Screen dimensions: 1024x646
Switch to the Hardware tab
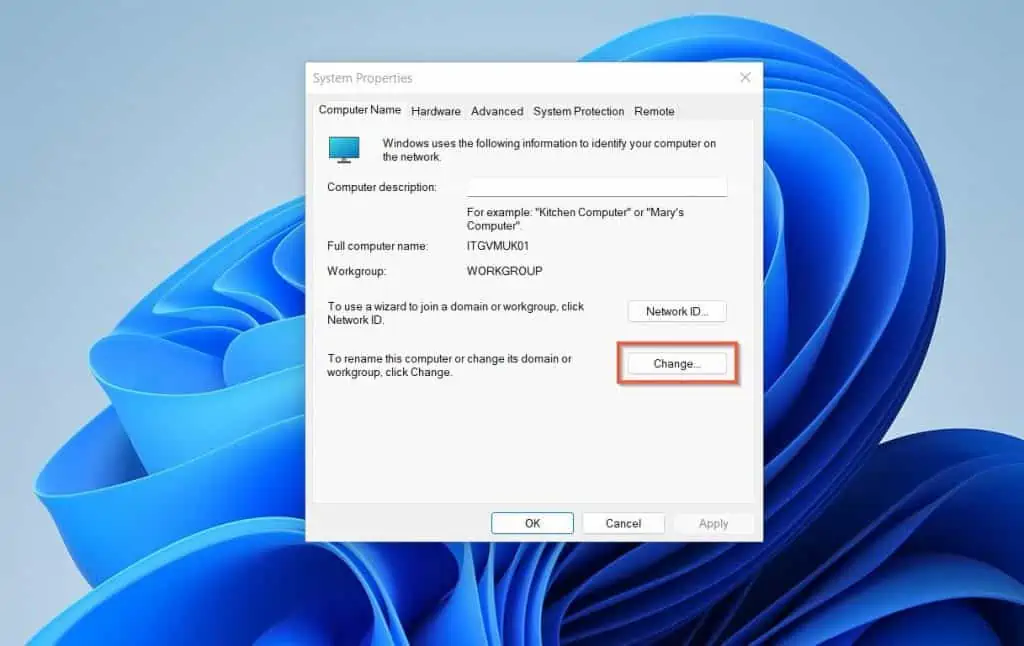pos(436,111)
